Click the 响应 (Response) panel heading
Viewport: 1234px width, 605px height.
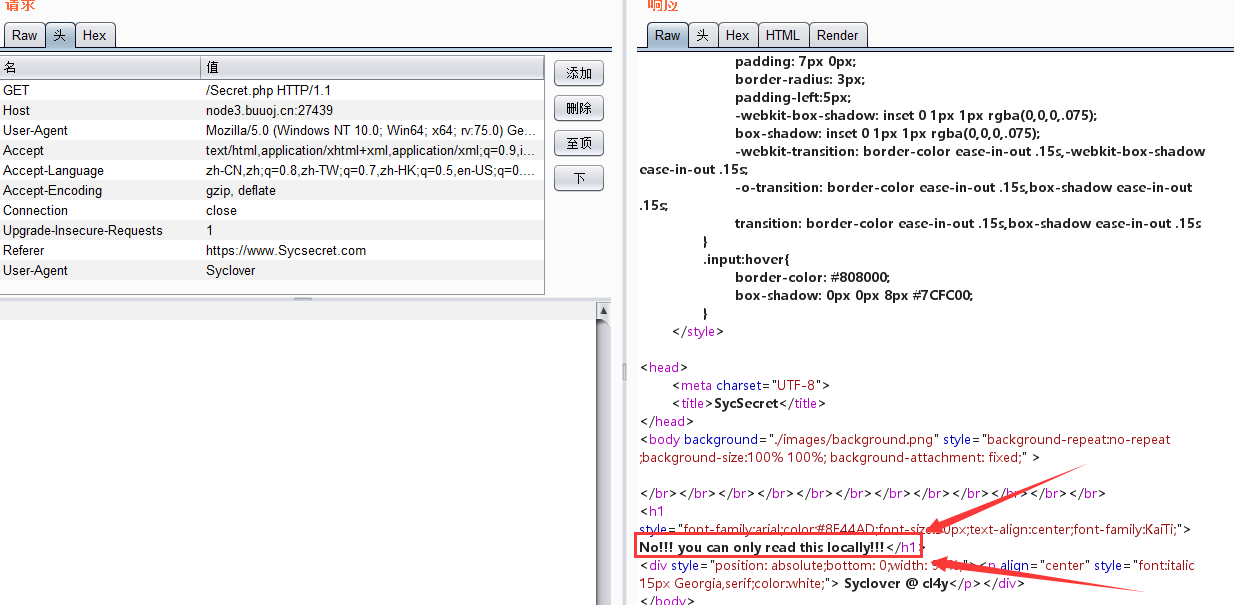pyautogui.click(x=664, y=5)
